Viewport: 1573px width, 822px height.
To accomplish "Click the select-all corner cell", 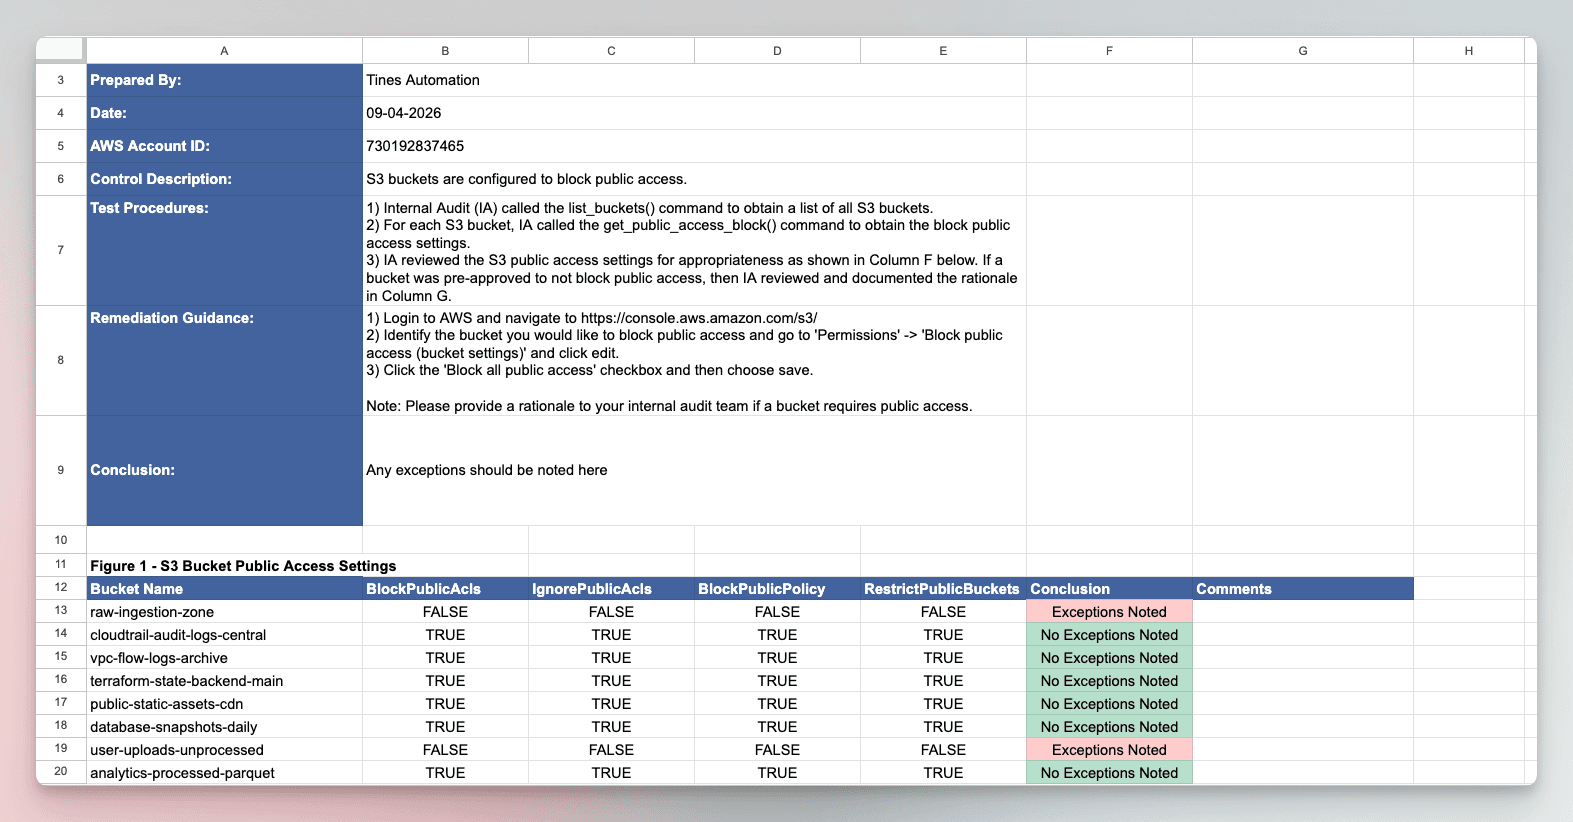I will click(61, 50).
